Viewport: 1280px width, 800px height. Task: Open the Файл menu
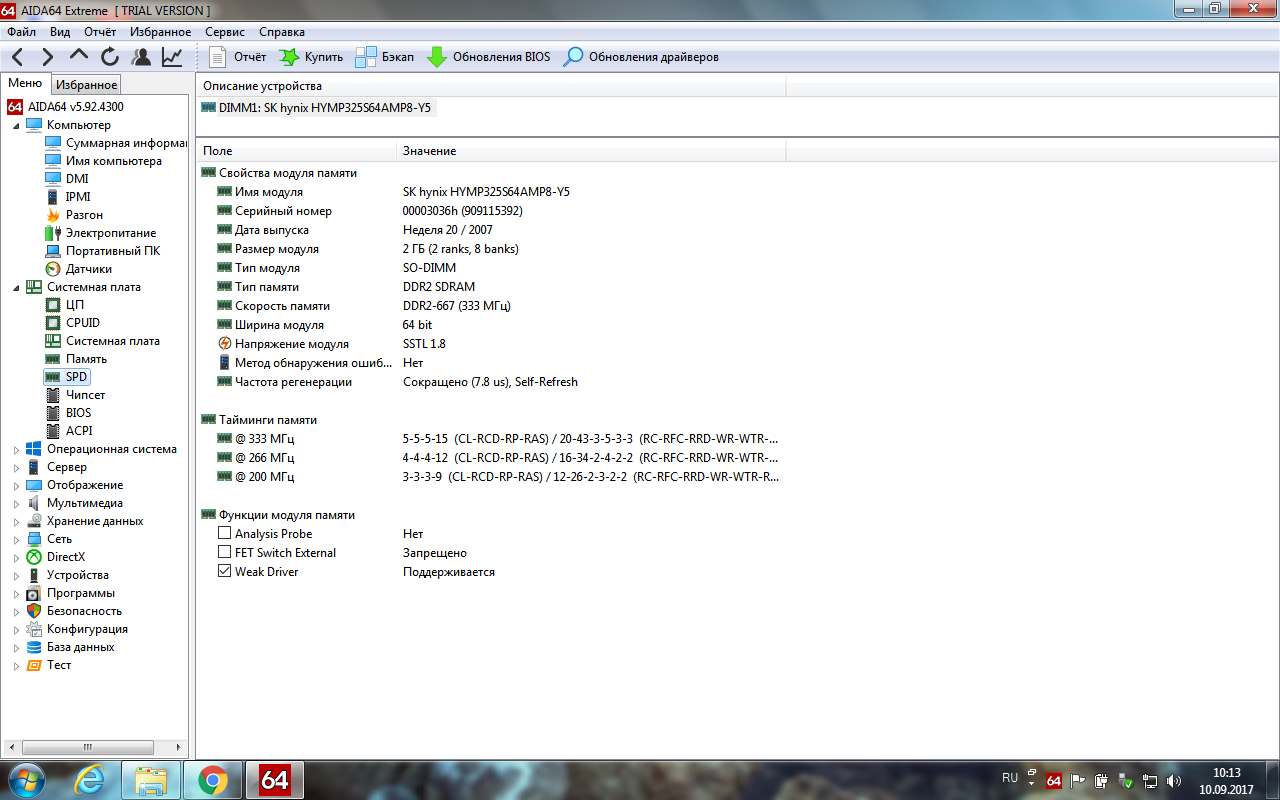[x=21, y=32]
